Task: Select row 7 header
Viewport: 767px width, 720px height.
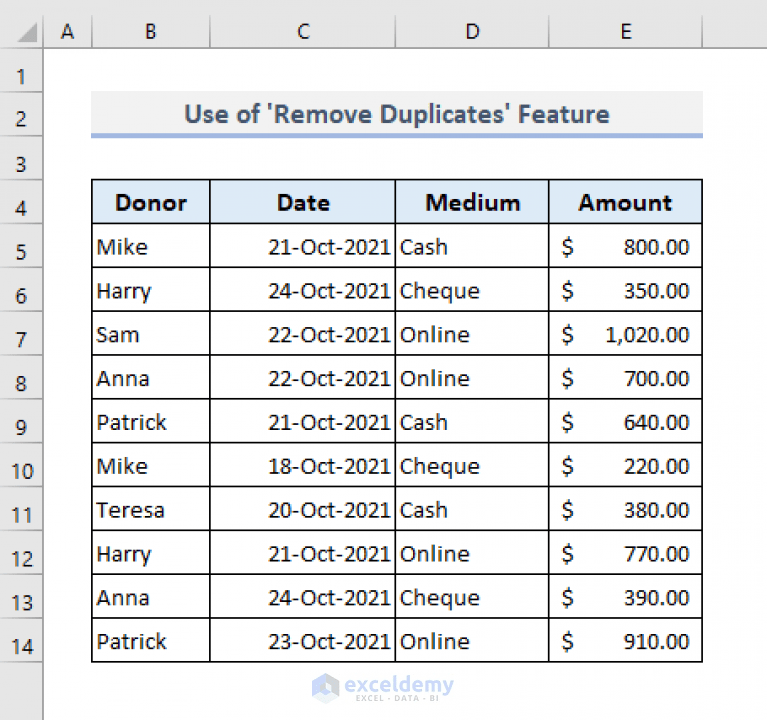Action: coord(21,334)
